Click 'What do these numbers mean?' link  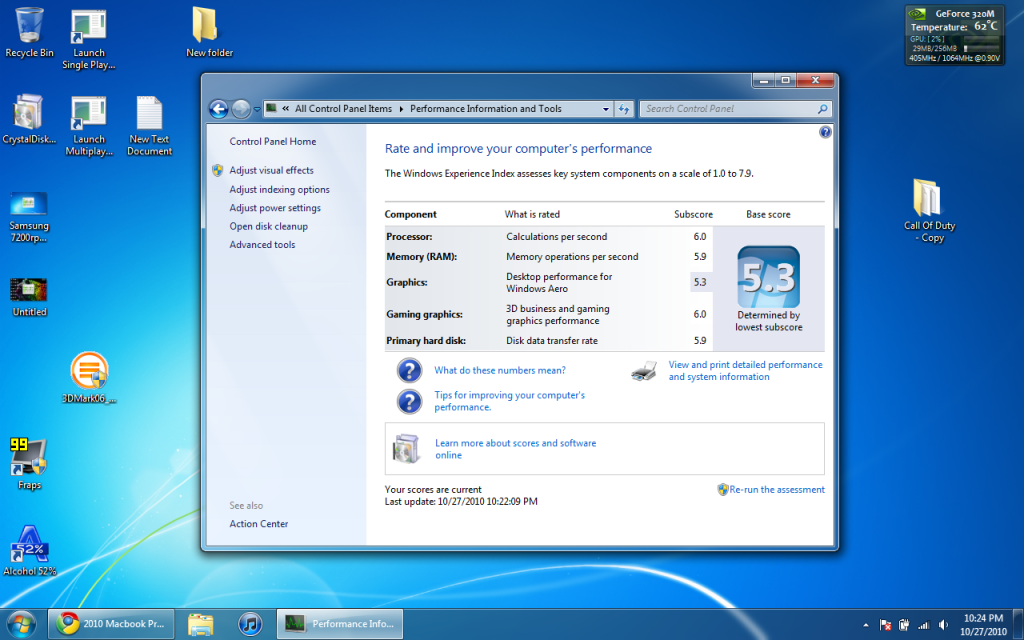[x=500, y=370]
